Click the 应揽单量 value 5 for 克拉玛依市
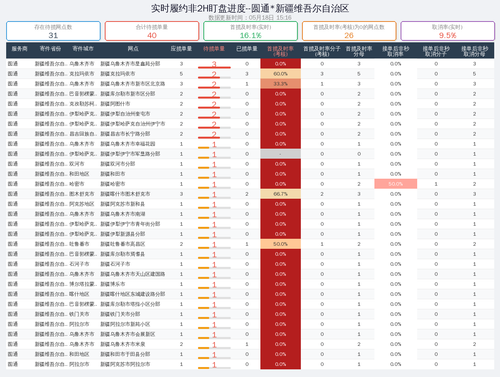The height and width of the screenshot is (377, 500). point(181,74)
